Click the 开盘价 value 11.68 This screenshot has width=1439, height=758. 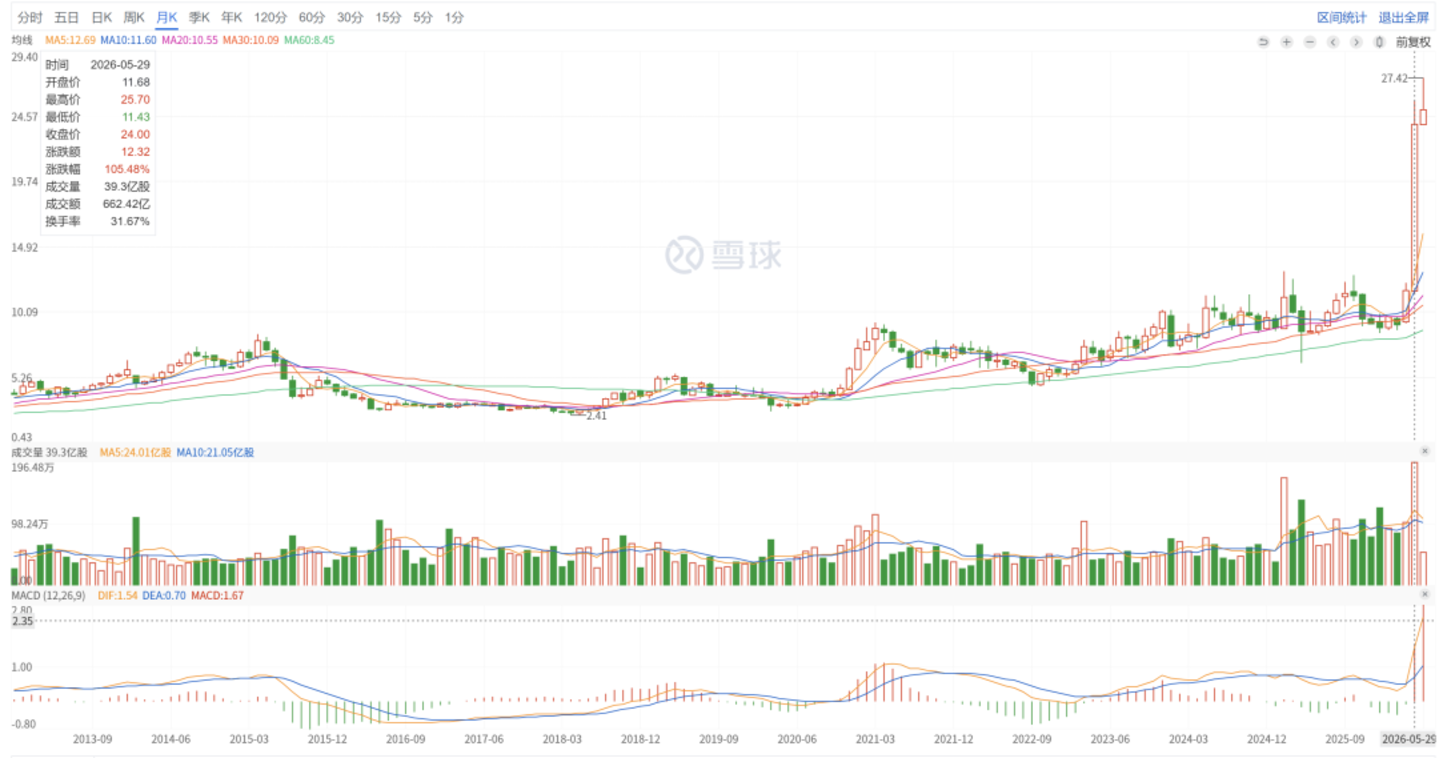pyautogui.click(x=136, y=82)
